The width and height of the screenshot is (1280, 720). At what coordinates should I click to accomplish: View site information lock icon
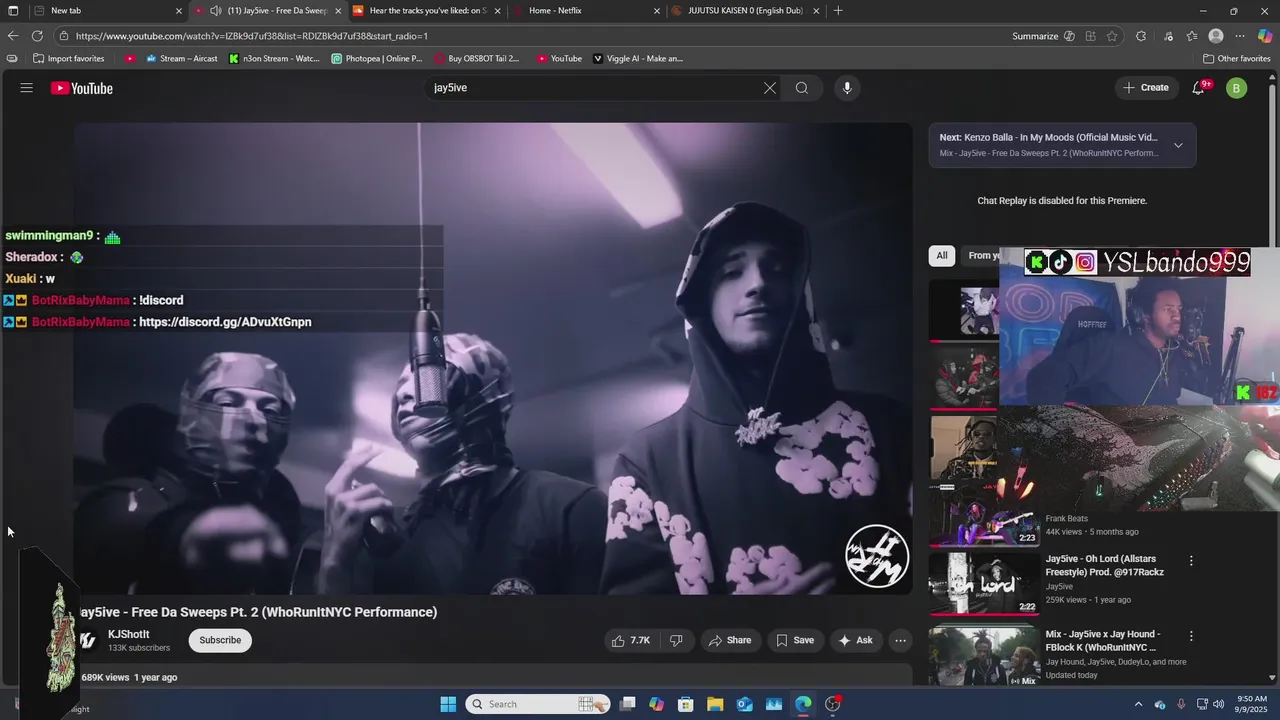click(64, 36)
